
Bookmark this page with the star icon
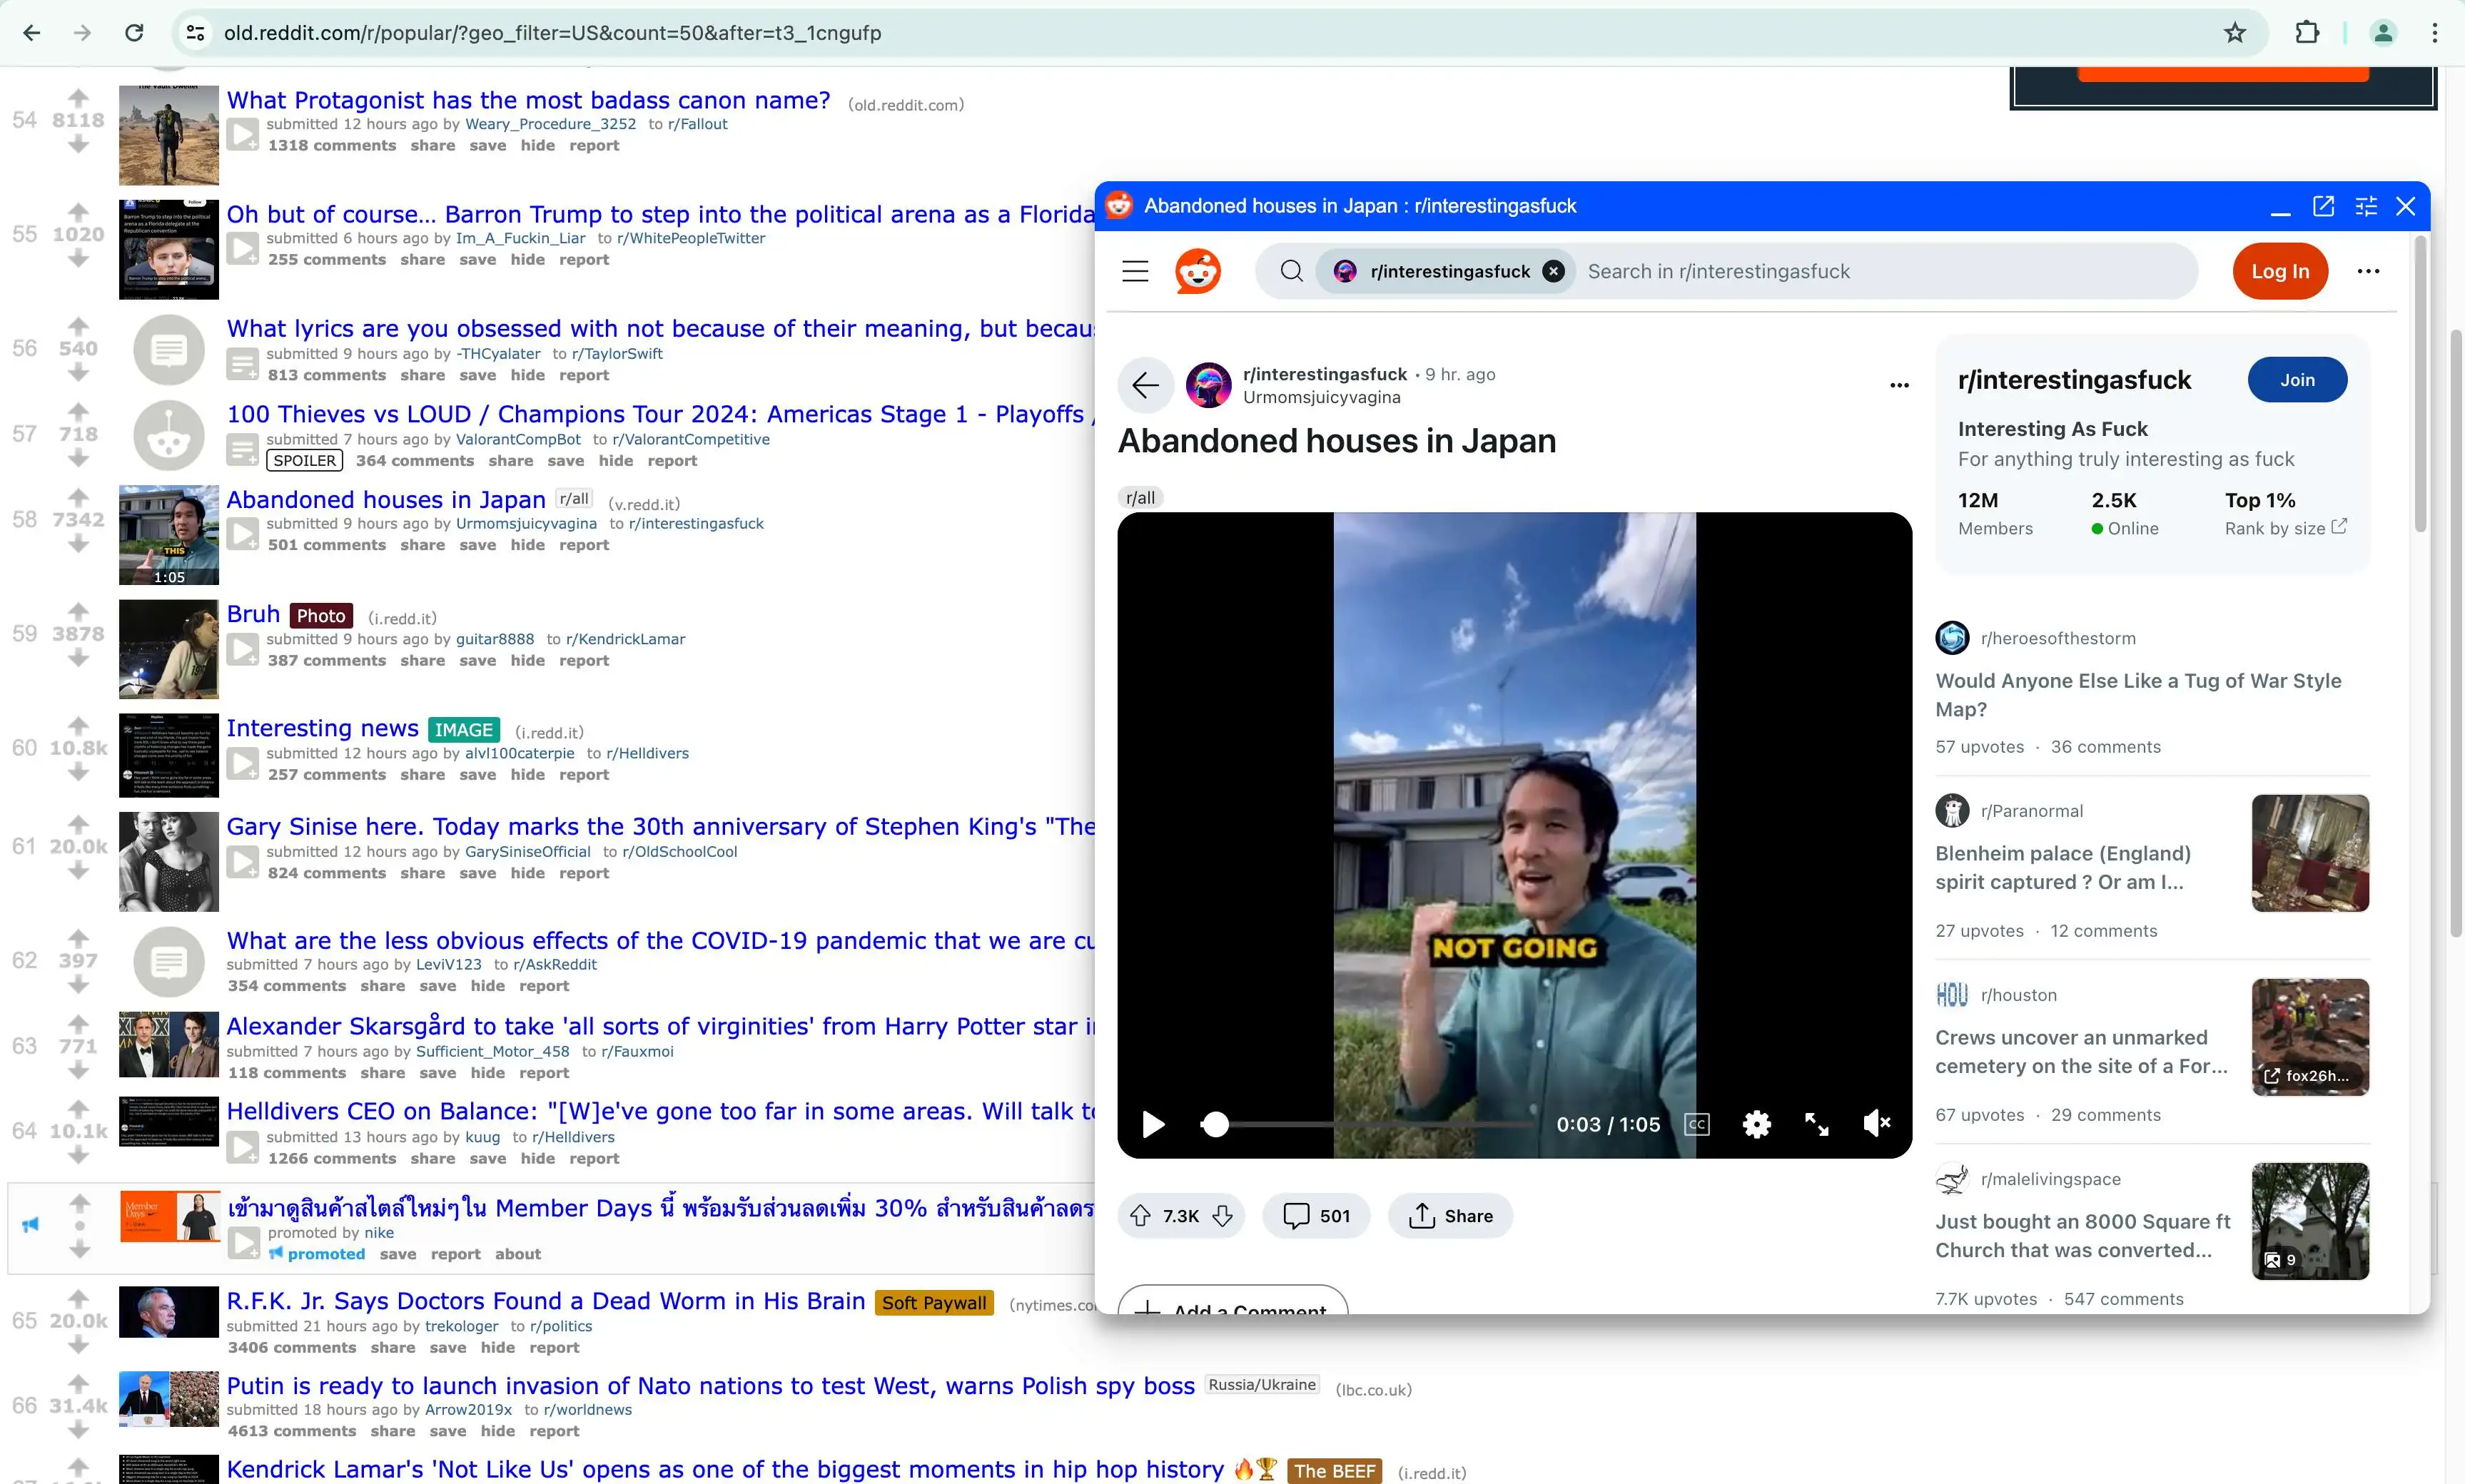tap(2235, 33)
